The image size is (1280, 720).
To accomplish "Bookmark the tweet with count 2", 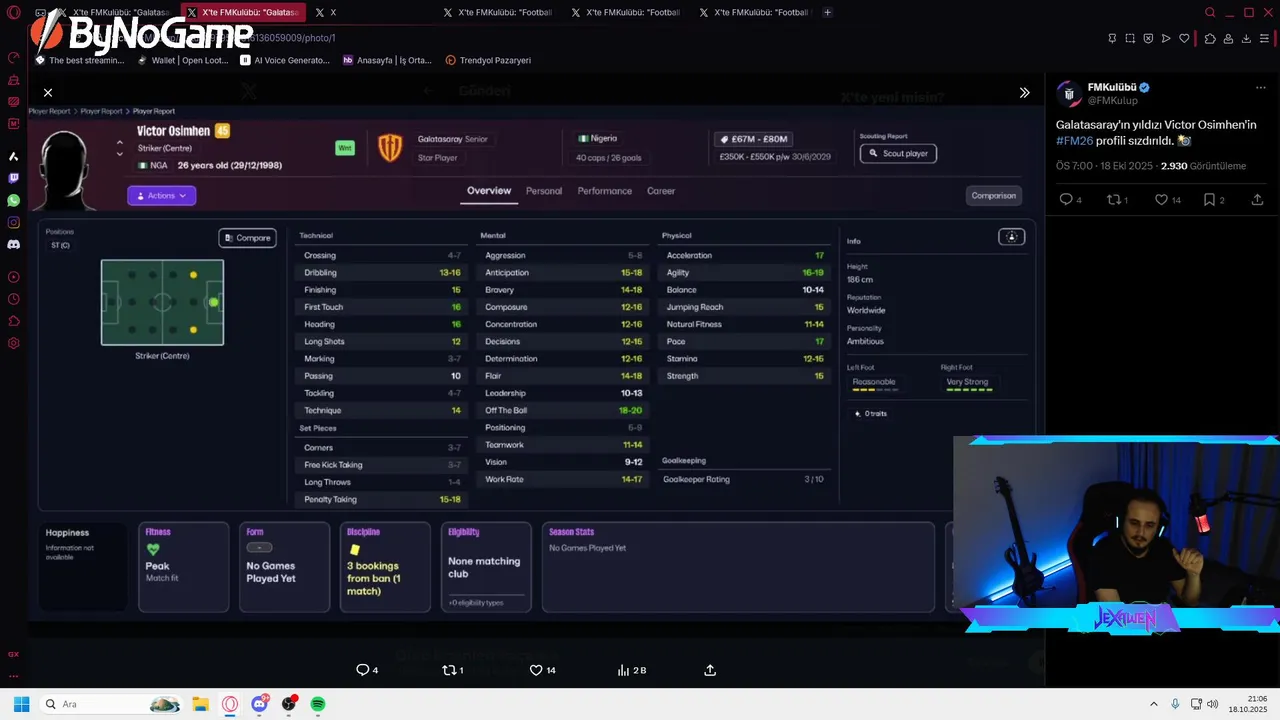I will point(1209,200).
